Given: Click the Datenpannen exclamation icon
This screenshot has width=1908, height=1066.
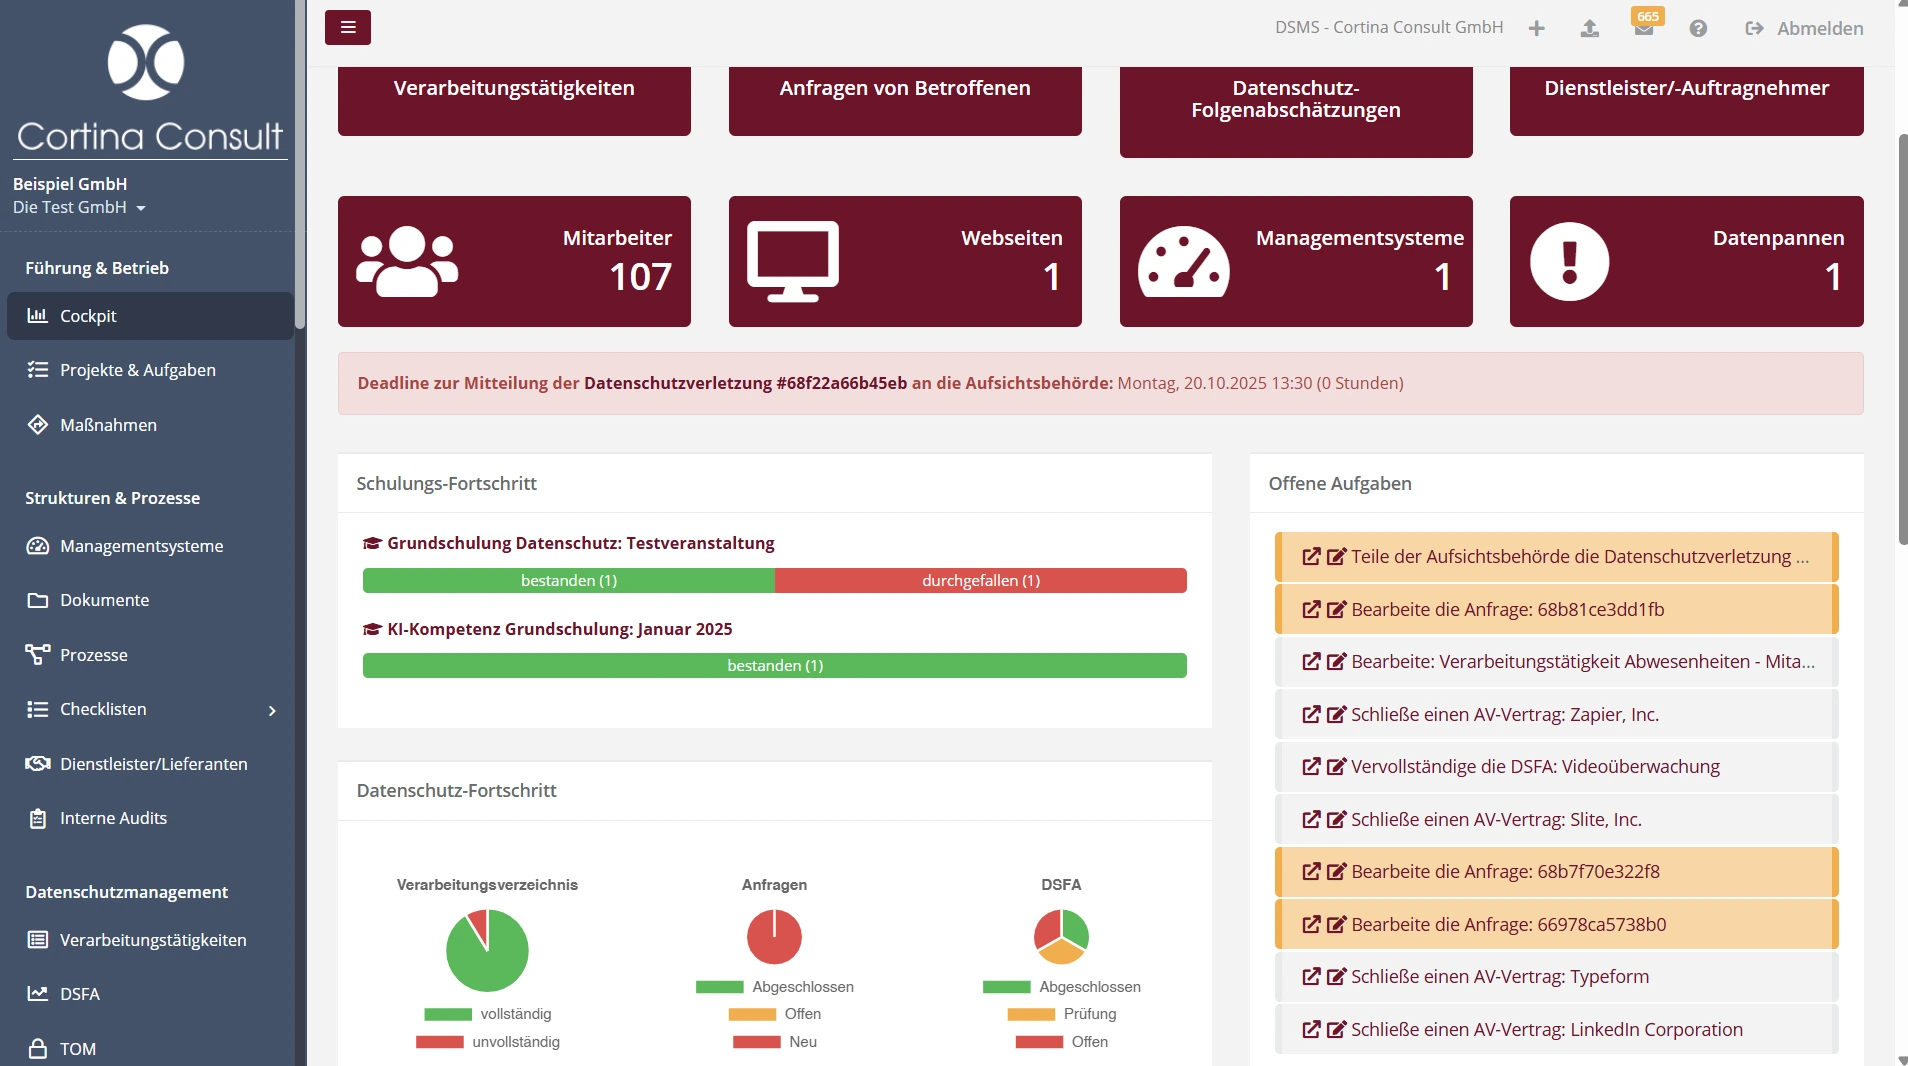Looking at the screenshot, I should click(x=1569, y=262).
